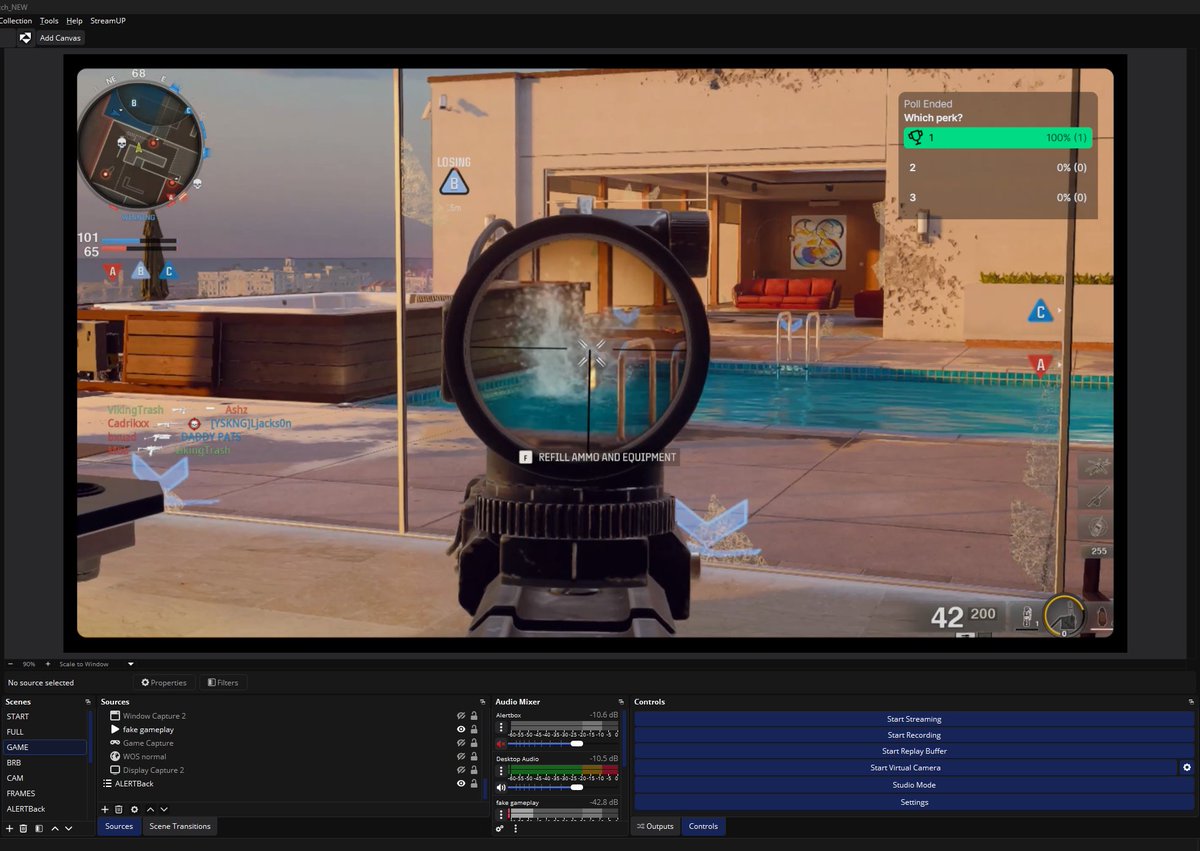Image resolution: width=1200 pixels, height=851 pixels.
Task: Click Start Replay Buffer button
Action: point(914,751)
